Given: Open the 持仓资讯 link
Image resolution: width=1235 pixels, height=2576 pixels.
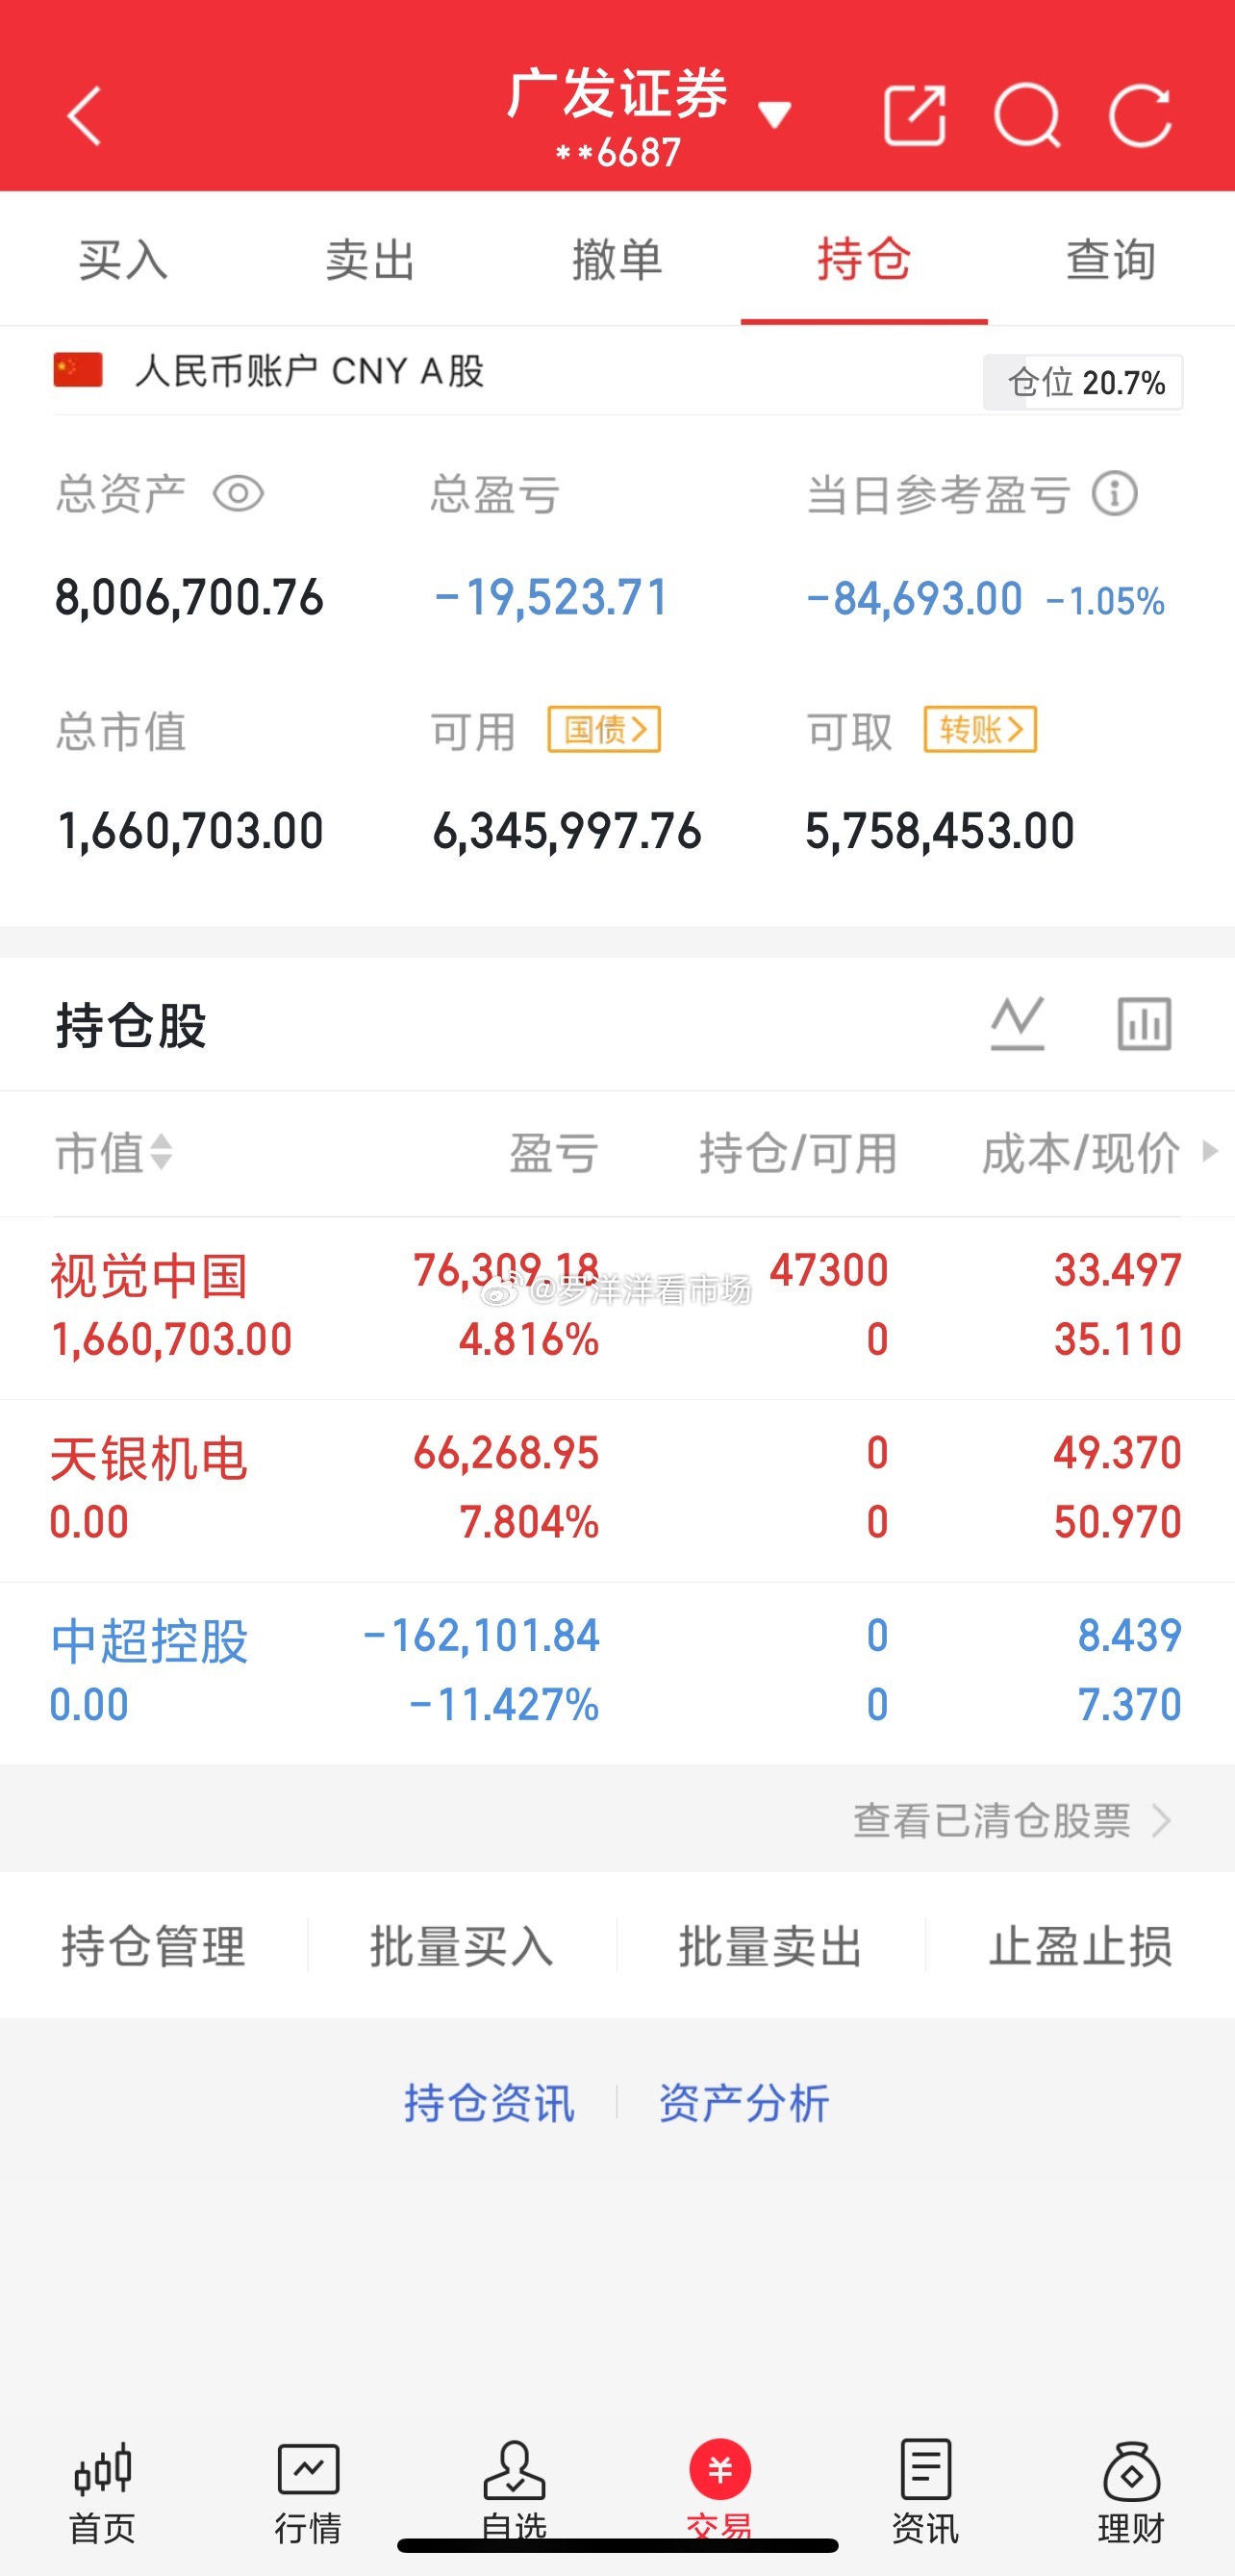Looking at the screenshot, I should tap(489, 2103).
